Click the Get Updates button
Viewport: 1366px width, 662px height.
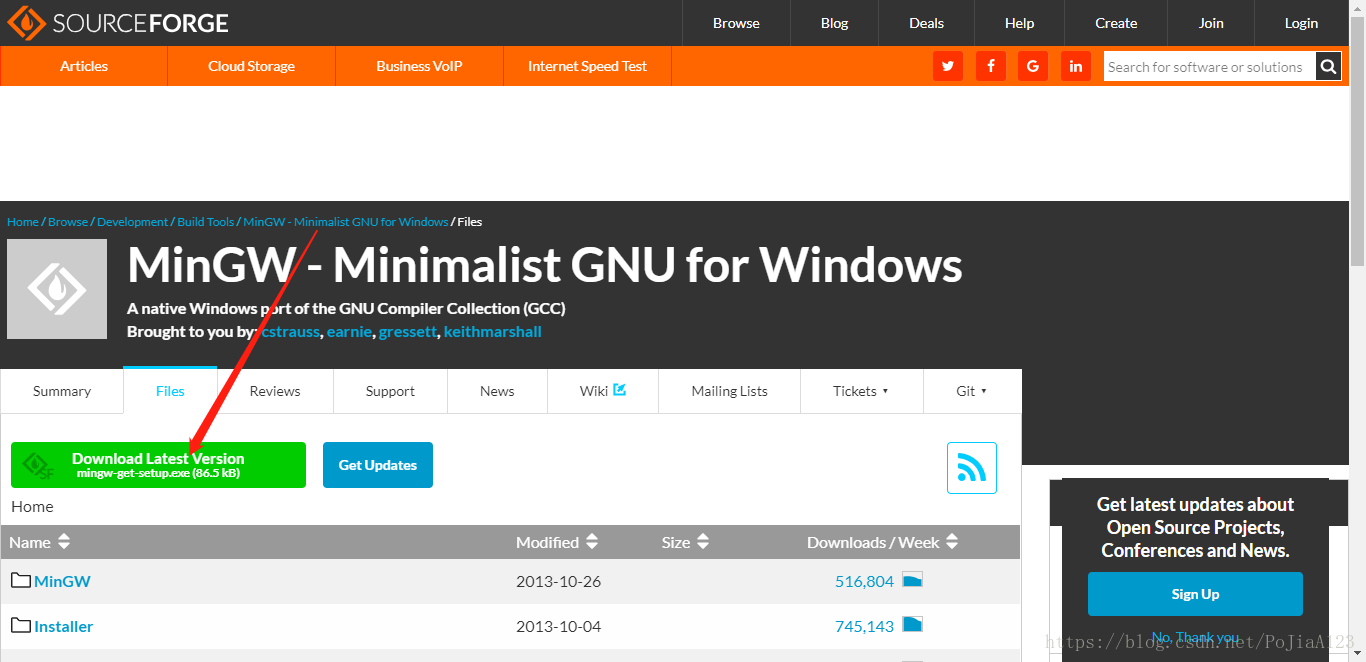coord(378,465)
